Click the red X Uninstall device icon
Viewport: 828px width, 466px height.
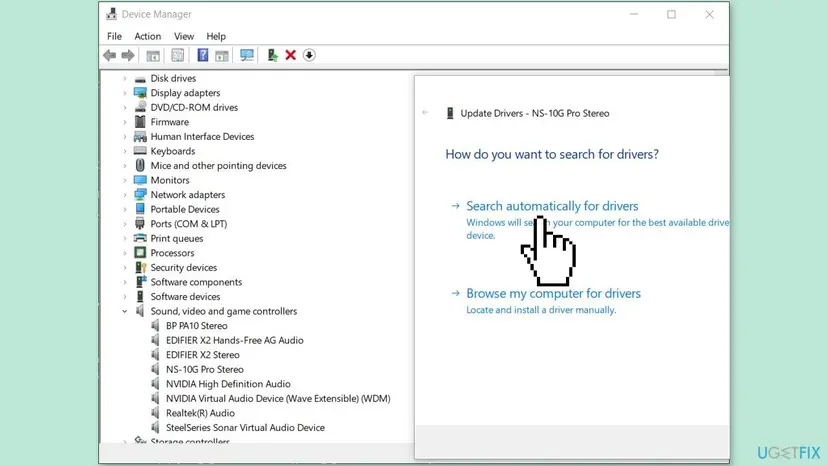[x=290, y=55]
